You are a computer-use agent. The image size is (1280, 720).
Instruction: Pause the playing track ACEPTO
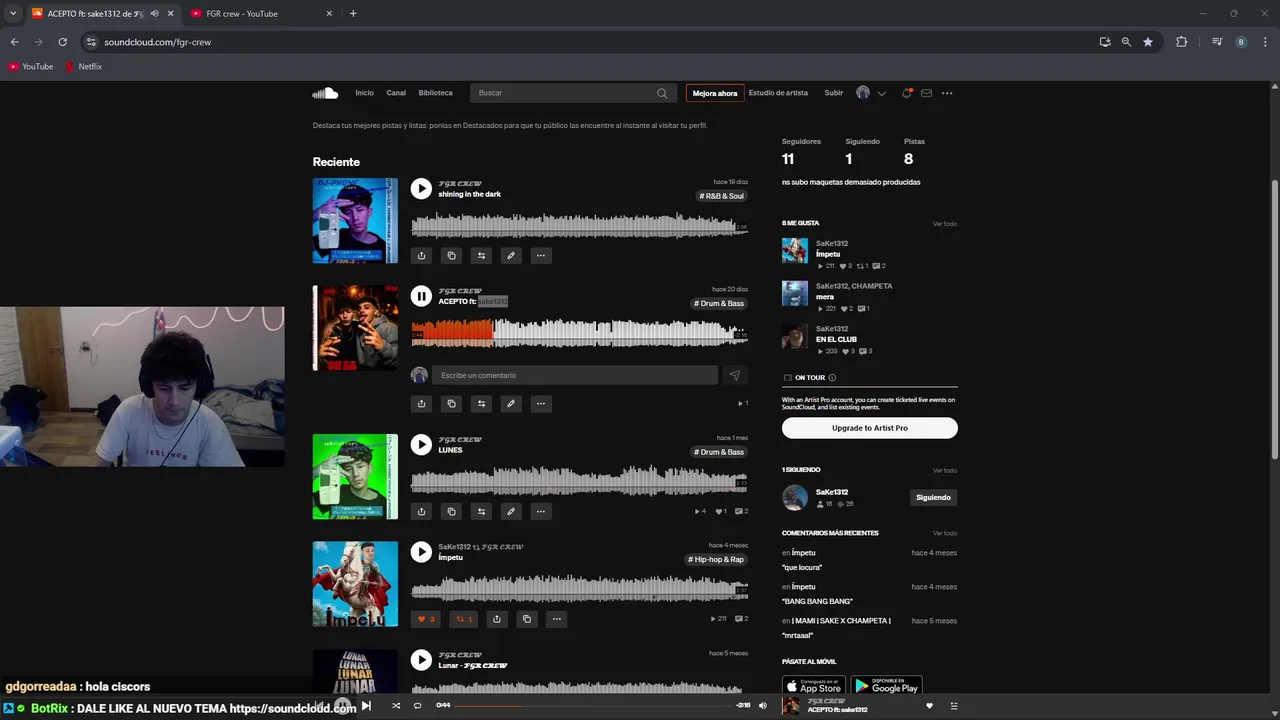point(421,296)
